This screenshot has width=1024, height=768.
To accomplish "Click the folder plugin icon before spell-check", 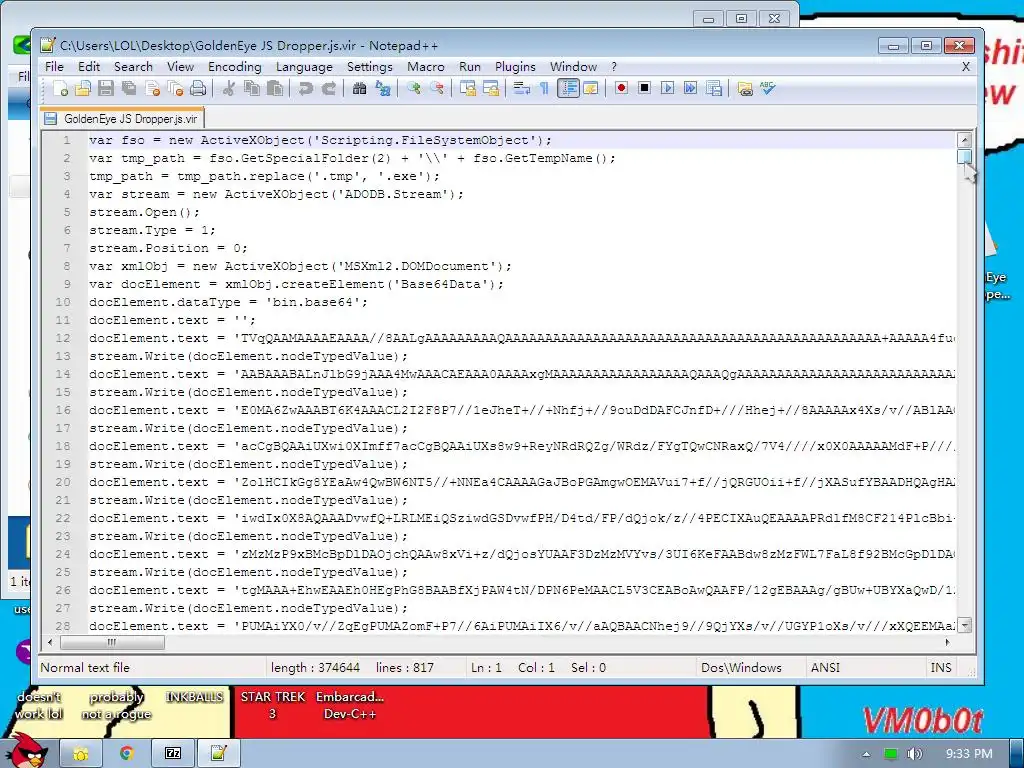I will [x=744, y=88].
